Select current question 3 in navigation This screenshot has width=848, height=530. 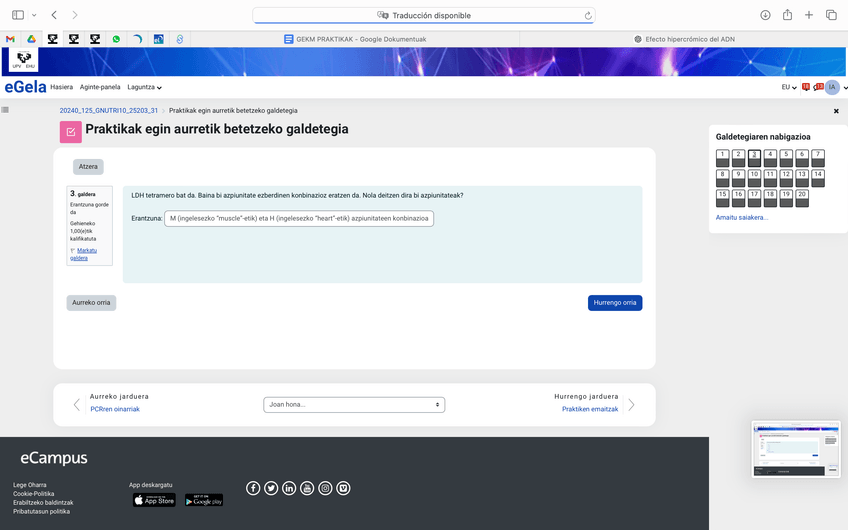(x=754, y=158)
